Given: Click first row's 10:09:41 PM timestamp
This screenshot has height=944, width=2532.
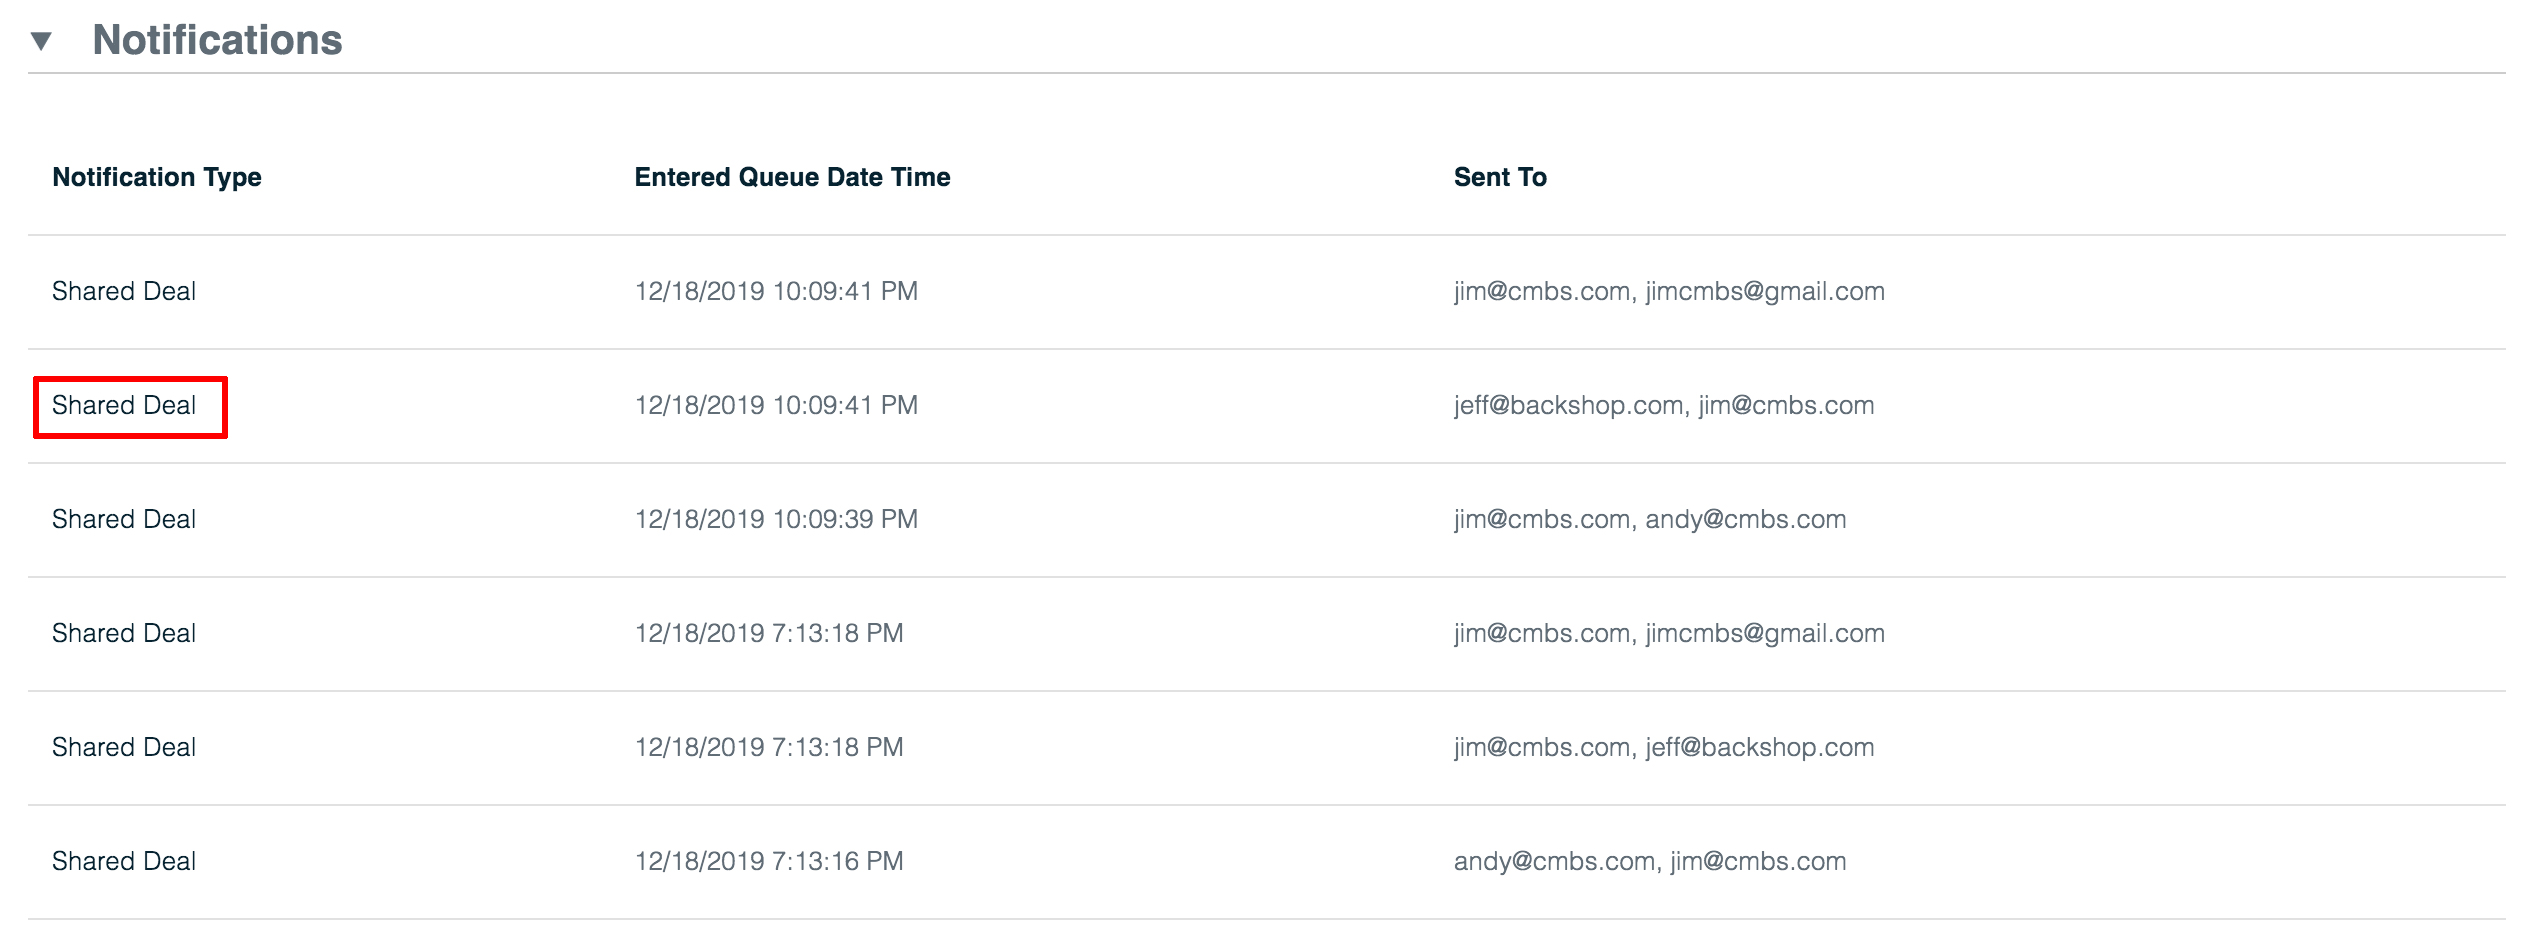Looking at the screenshot, I should [x=776, y=291].
